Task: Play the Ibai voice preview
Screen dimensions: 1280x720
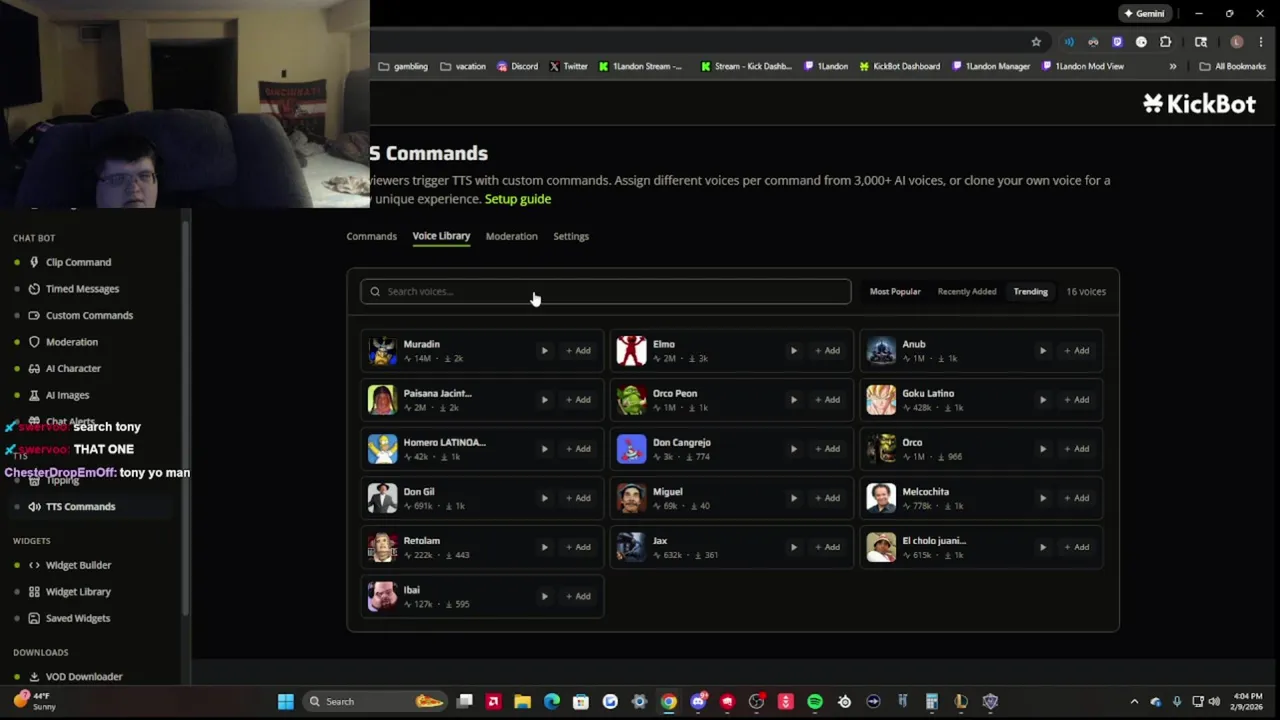Action: pos(544,596)
